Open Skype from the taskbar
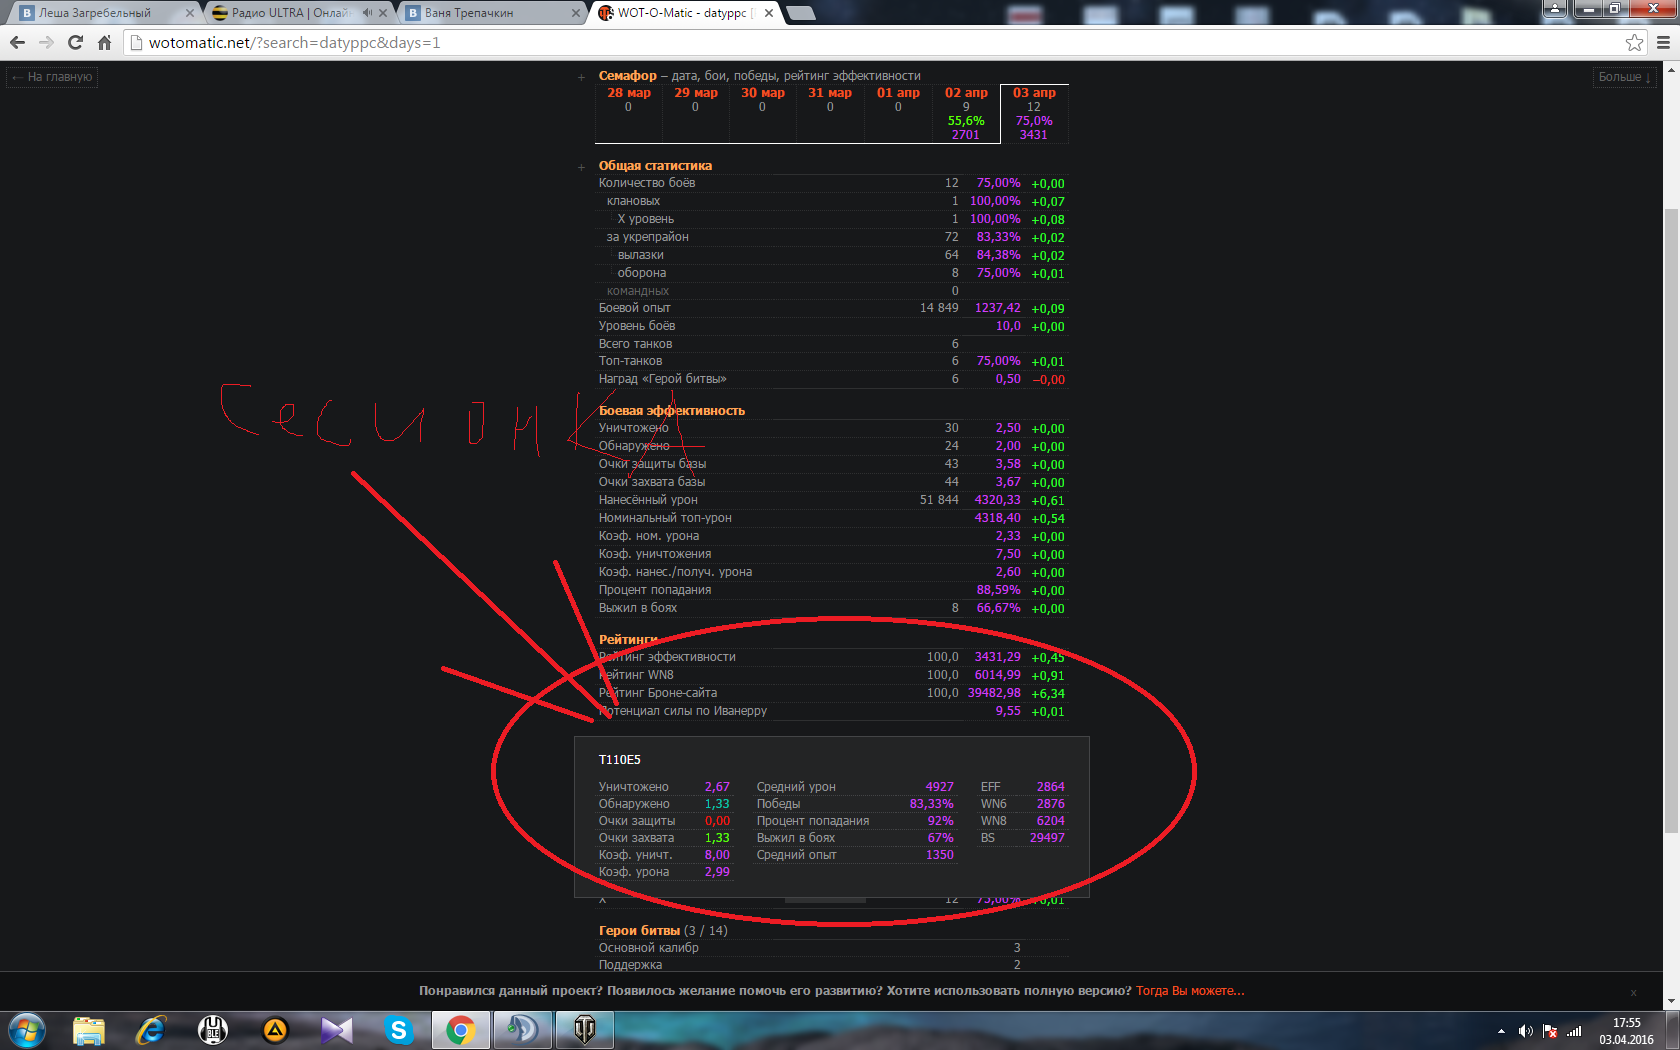Screen dimensions: 1680x1050 [x=399, y=1030]
